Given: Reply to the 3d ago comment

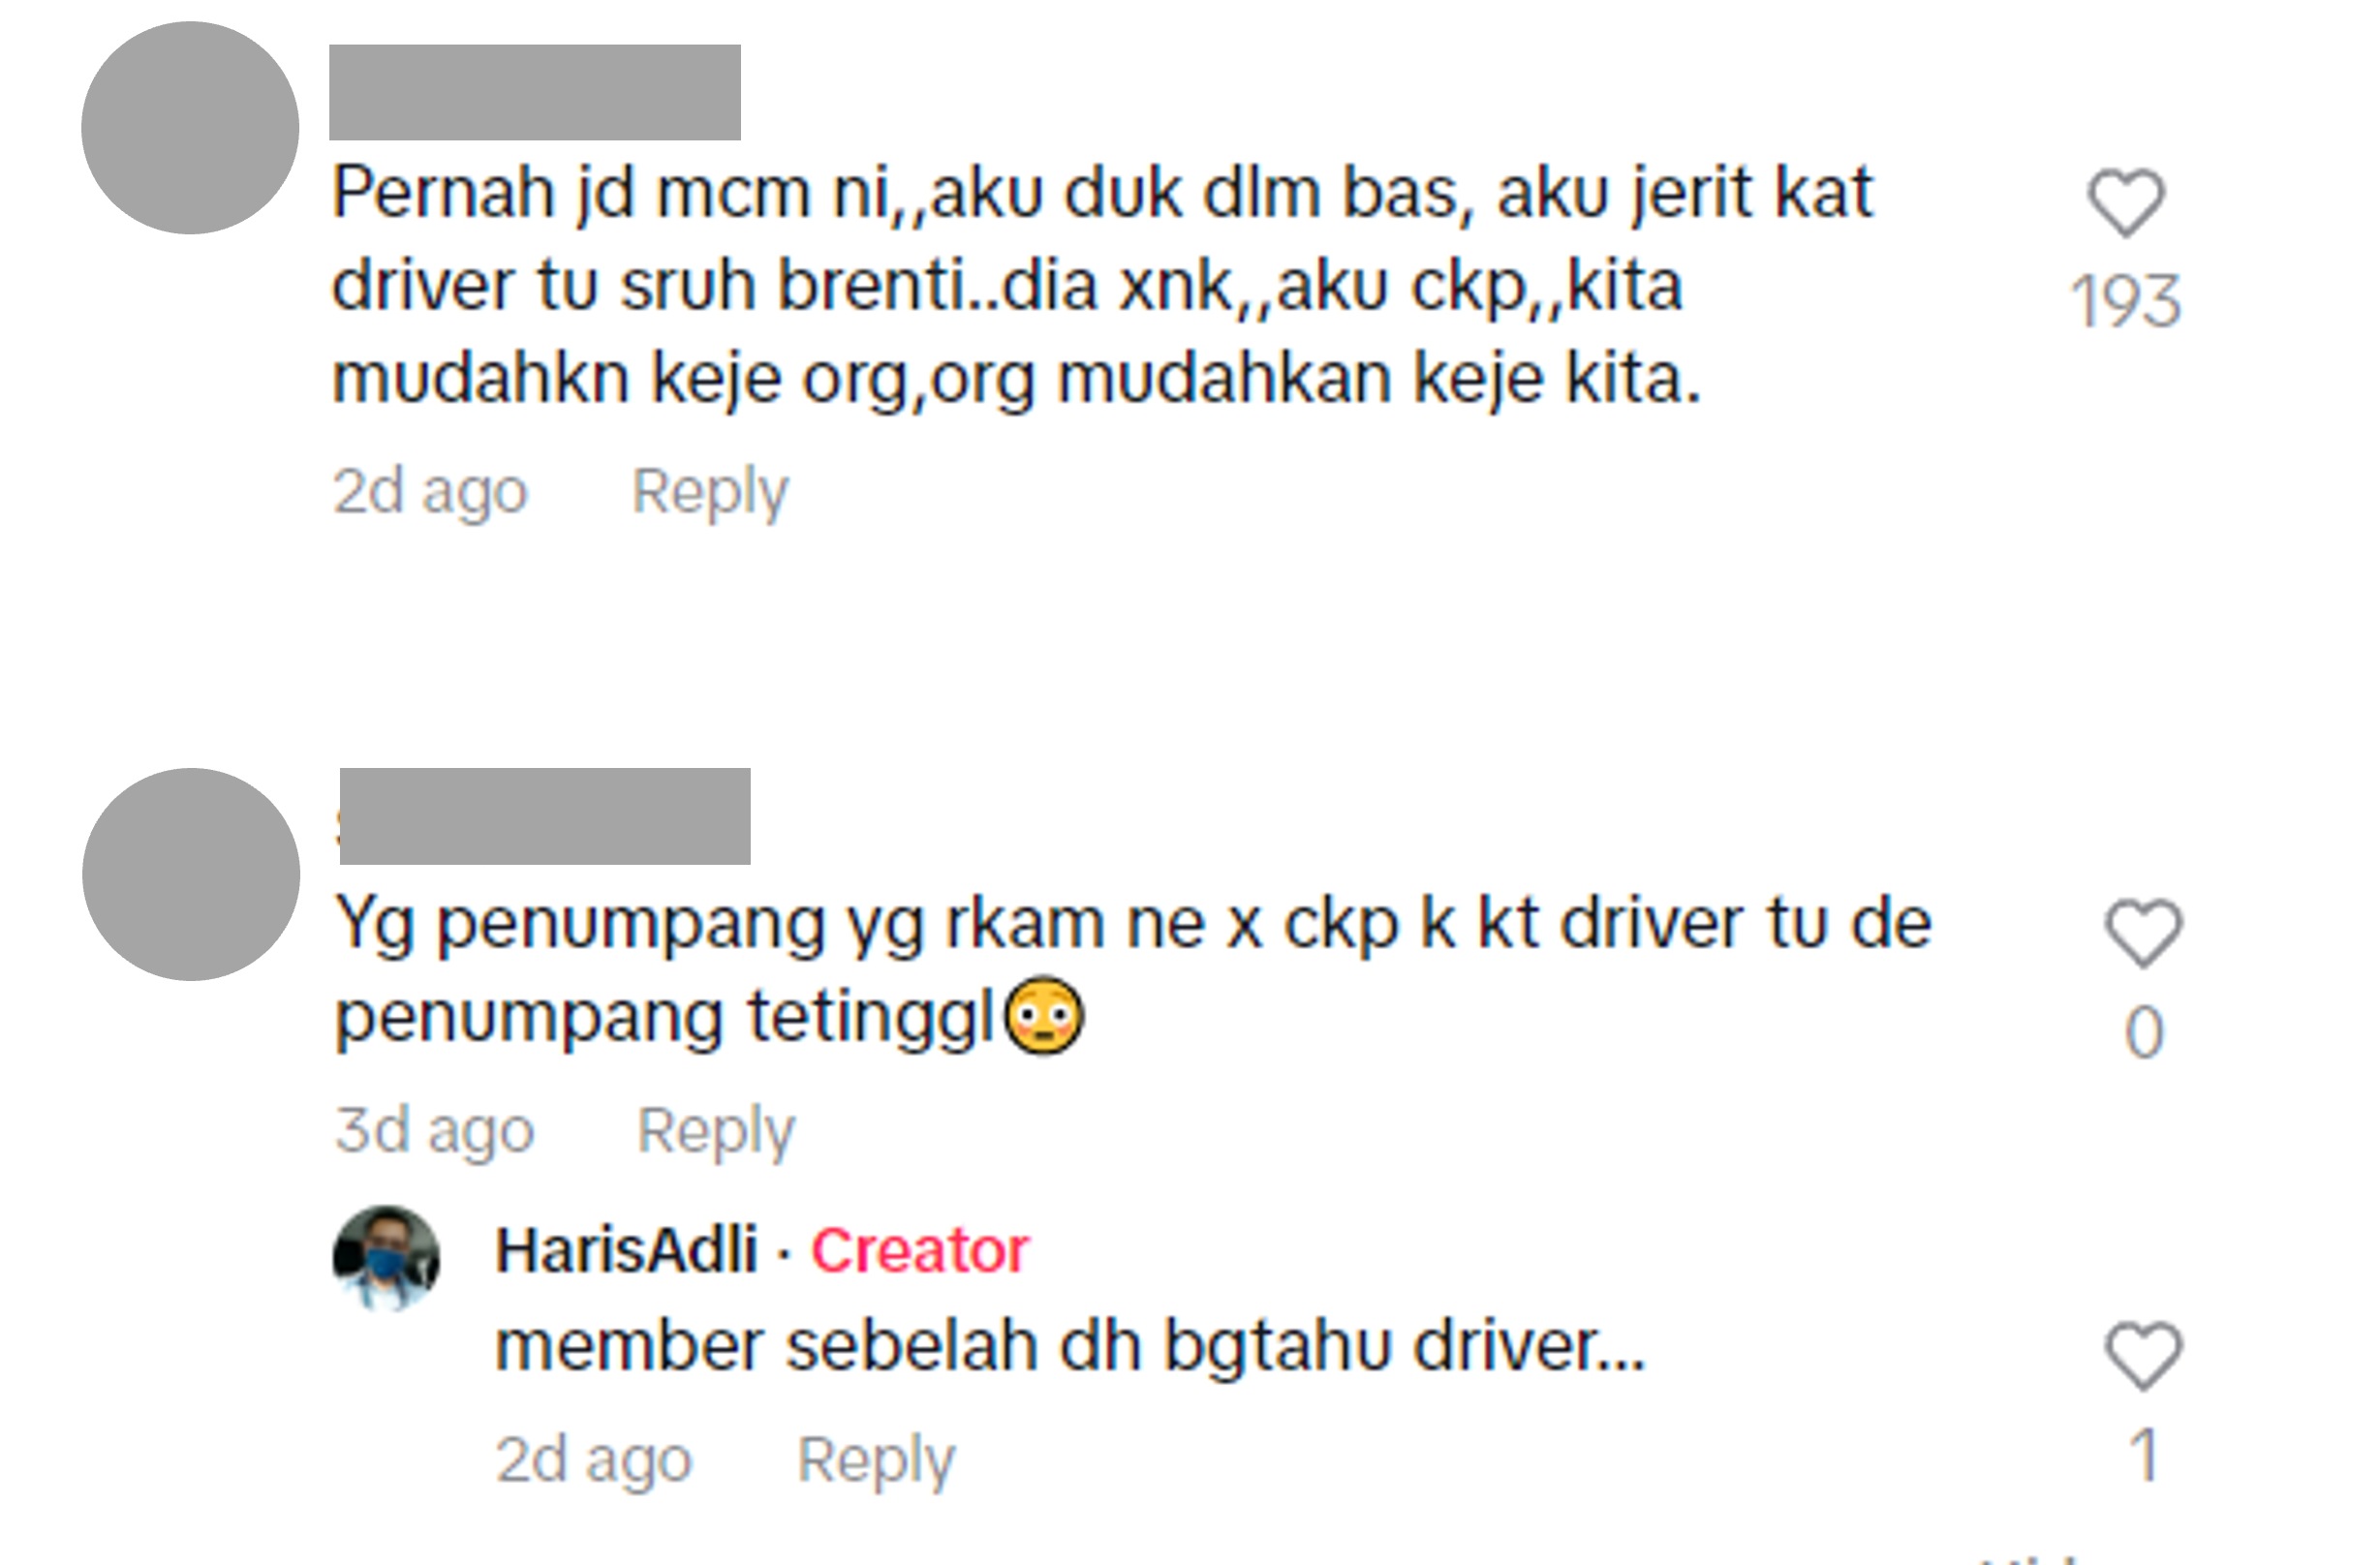Looking at the screenshot, I should (716, 1132).
